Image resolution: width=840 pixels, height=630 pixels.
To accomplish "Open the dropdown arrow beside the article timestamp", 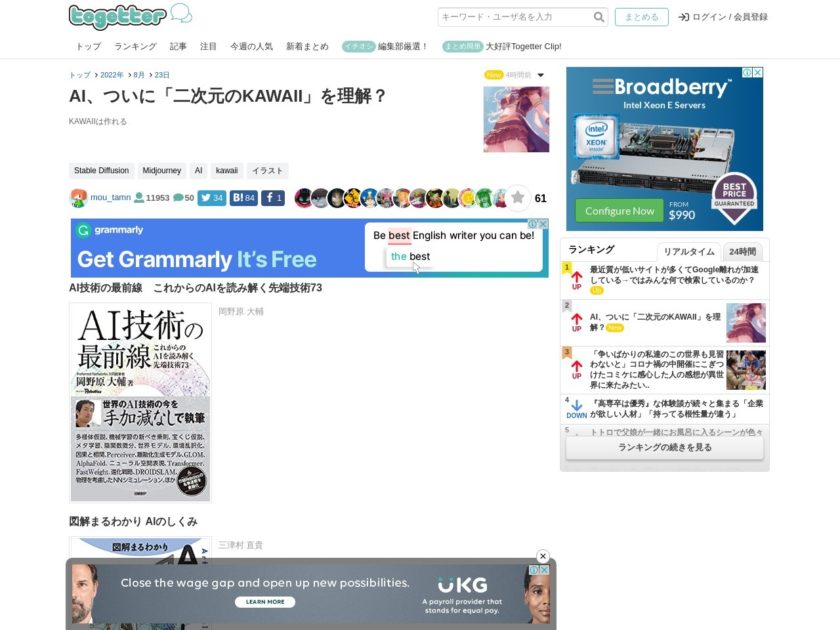I will pyautogui.click(x=540, y=75).
